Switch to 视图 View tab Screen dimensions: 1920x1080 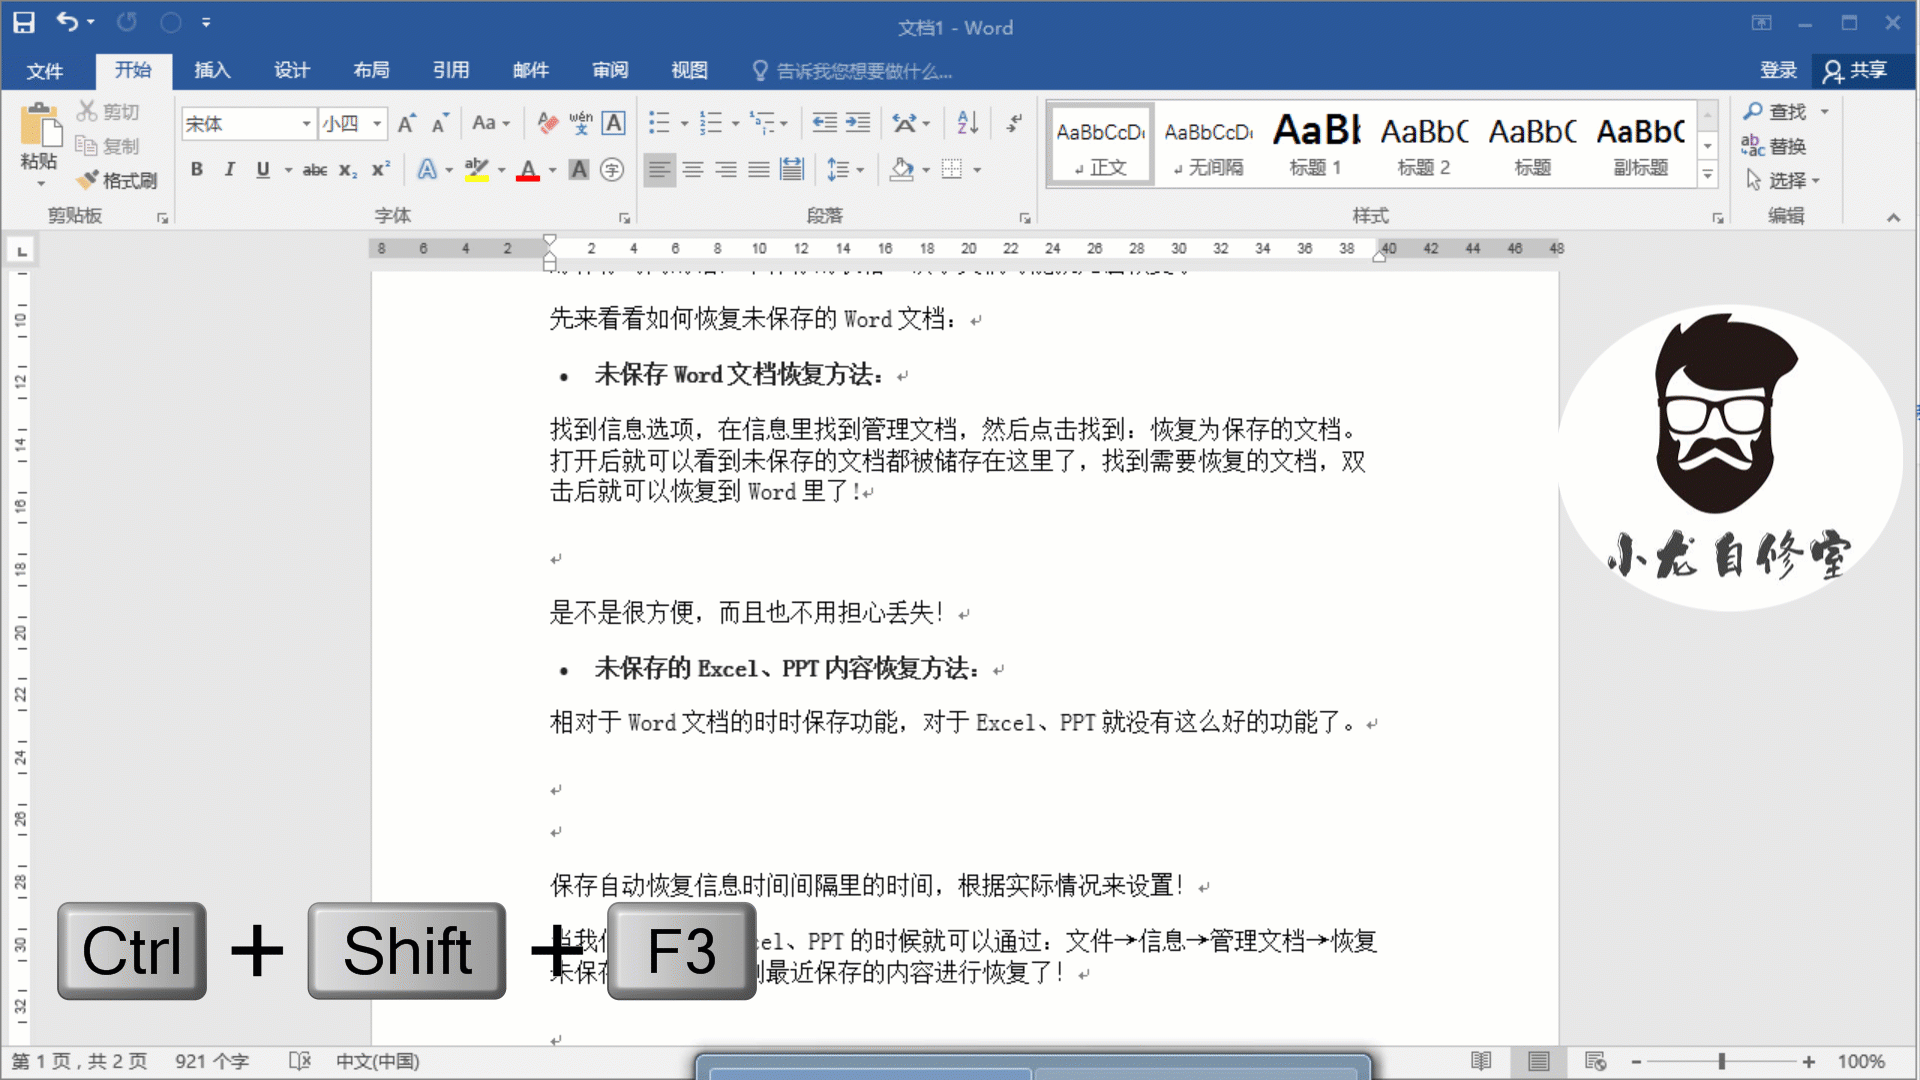(x=689, y=70)
